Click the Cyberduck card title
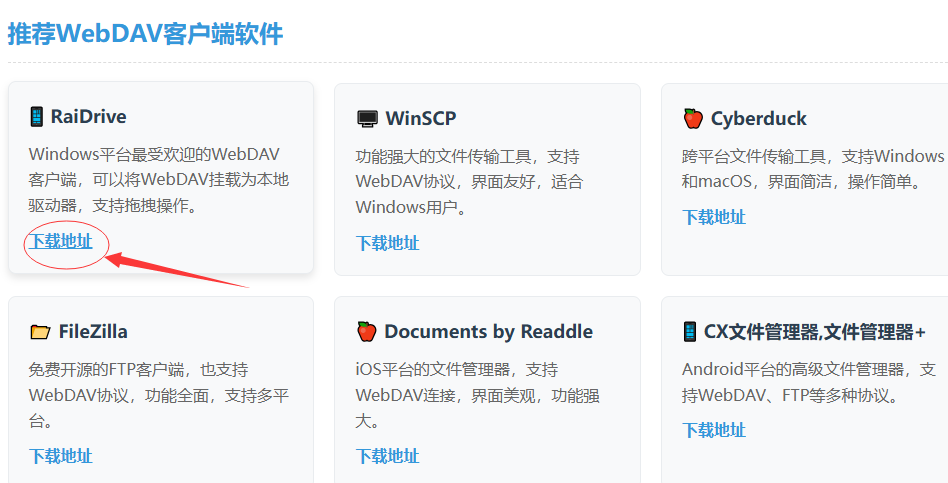This screenshot has height=483, width=948. (758, 118)
